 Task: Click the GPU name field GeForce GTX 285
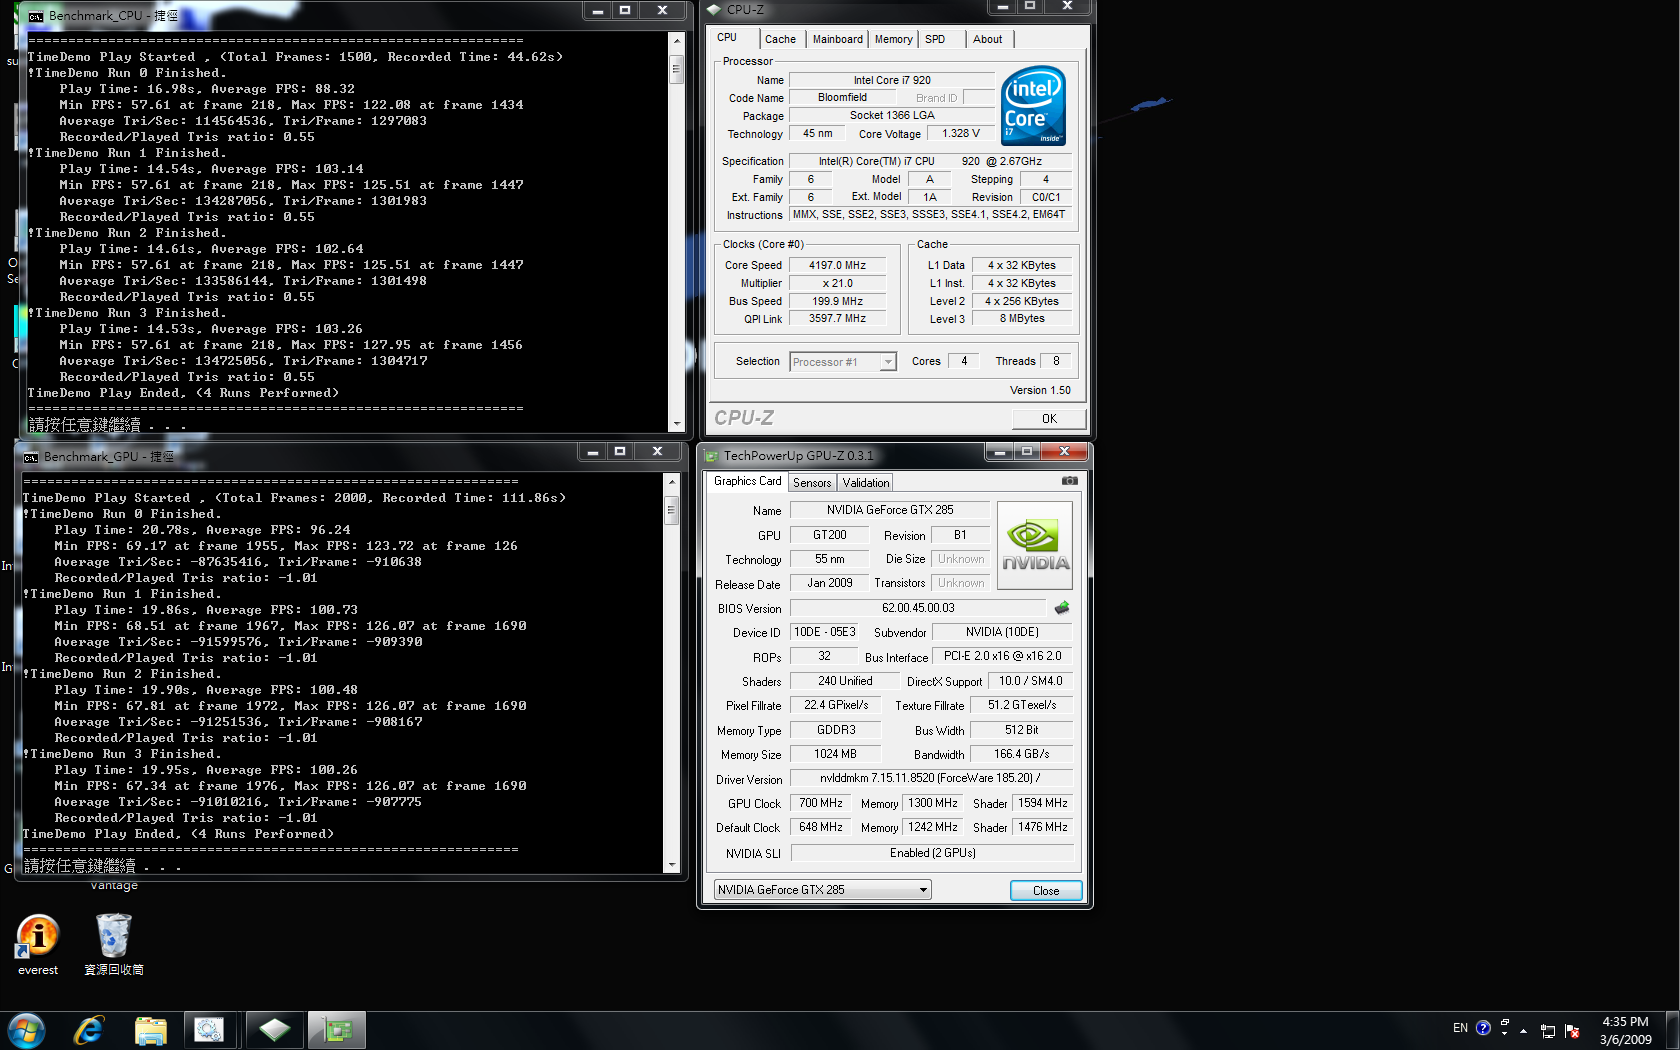(890, 510)
